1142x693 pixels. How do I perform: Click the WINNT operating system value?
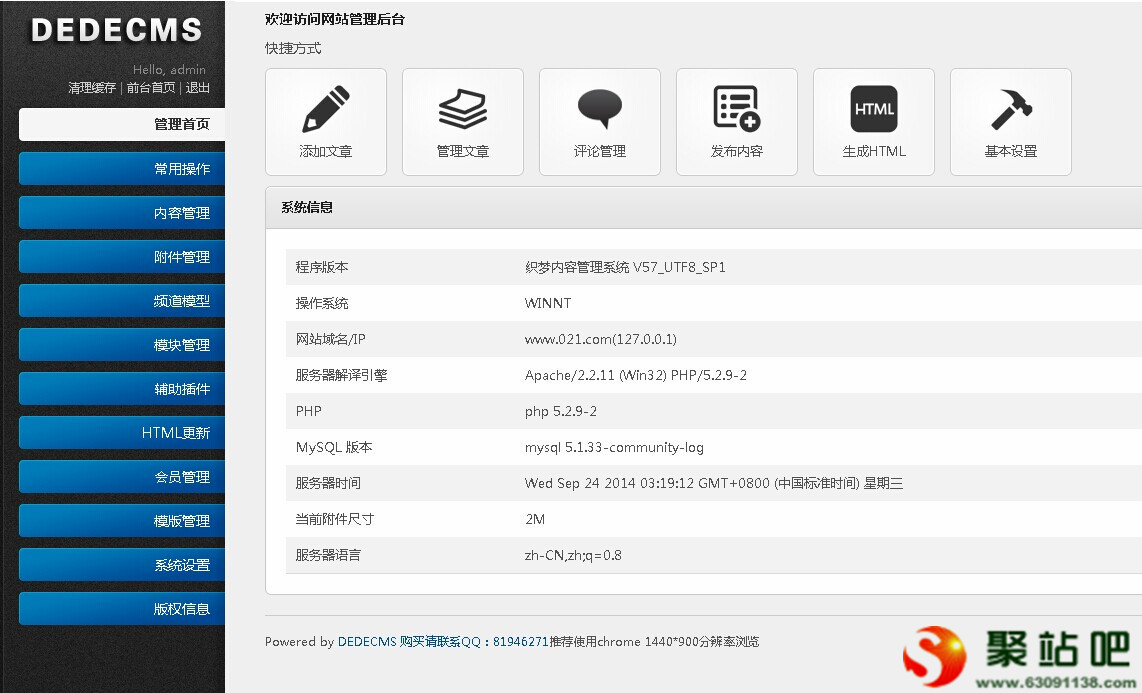pos(548,303)
